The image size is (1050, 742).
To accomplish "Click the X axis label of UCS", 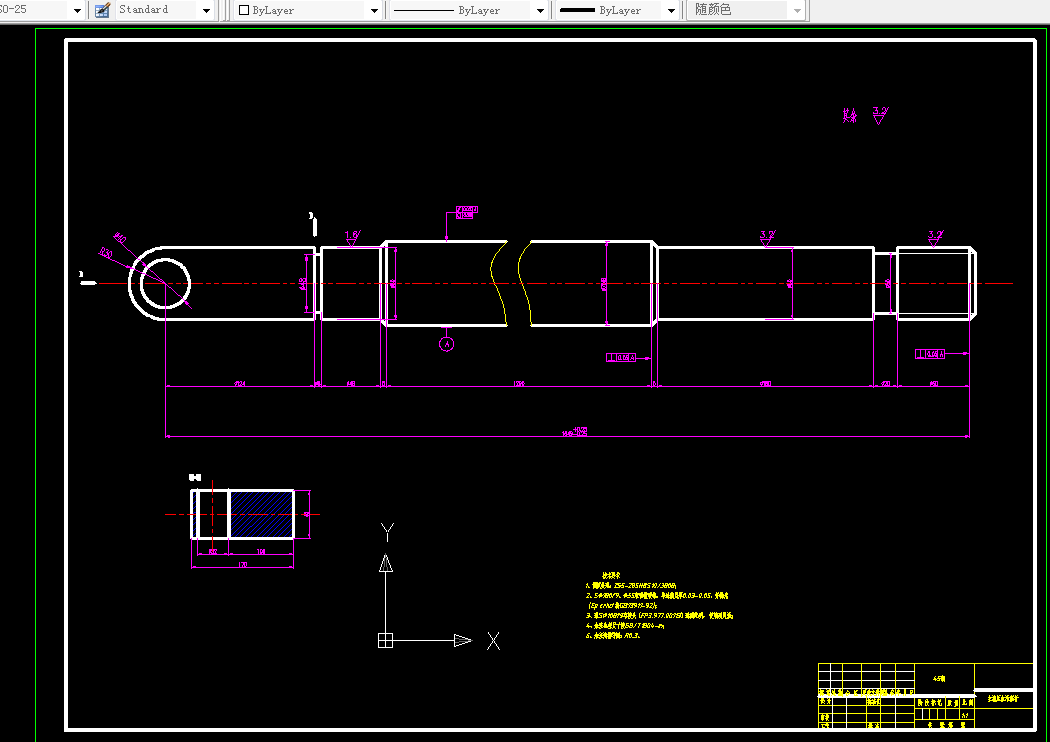I will point(494,641).
